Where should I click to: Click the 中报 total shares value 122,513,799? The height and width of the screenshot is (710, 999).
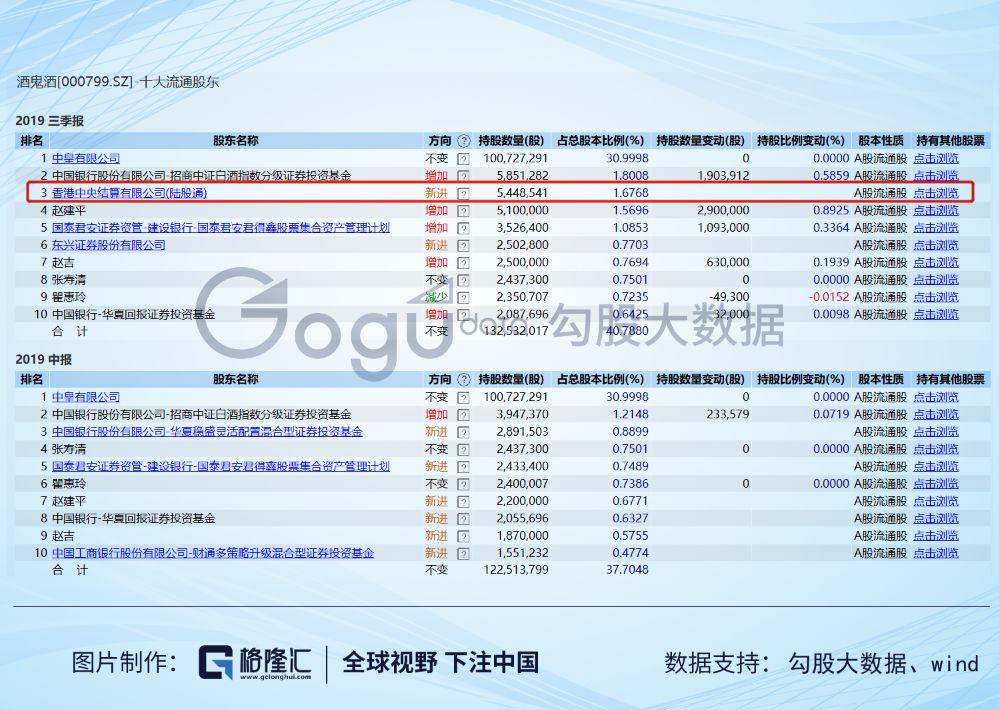click(x=516, y=570)
